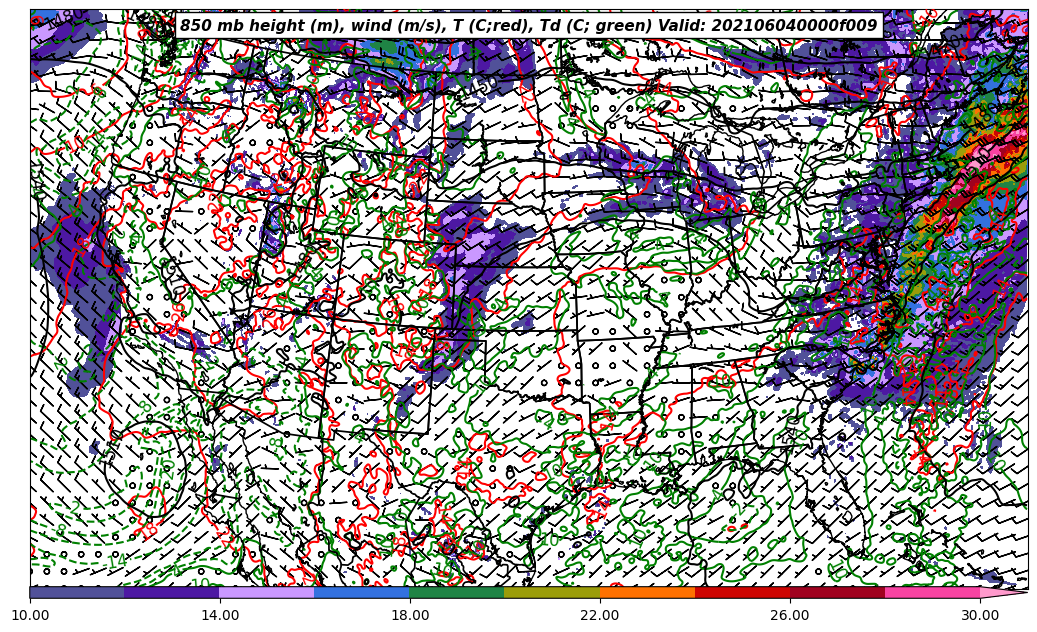Select the olive 20–22 colorbar segment
Viewport: 1037px width, 632px height.
552,592
